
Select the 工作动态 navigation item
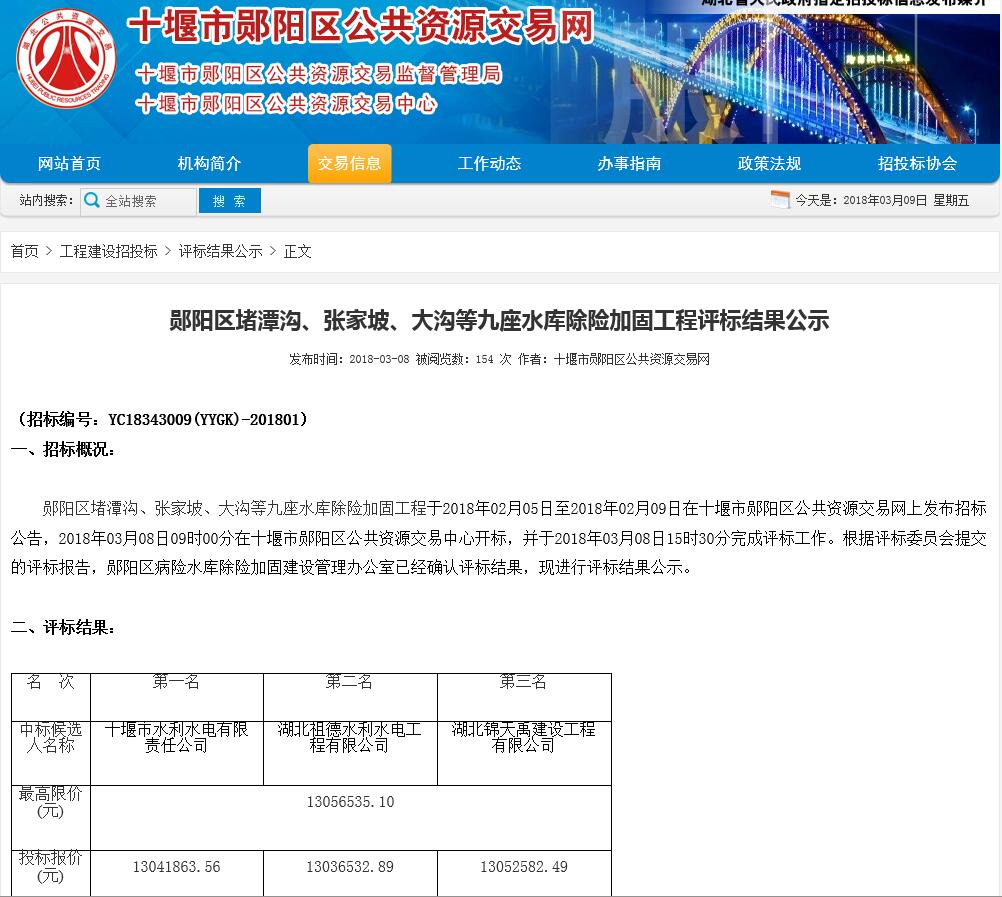(489, 163)
